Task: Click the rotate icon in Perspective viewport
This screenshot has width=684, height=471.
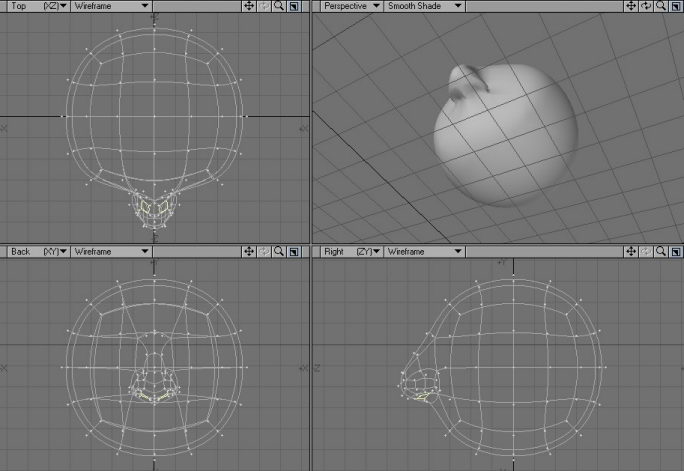Action: pyautogui.click(x=646, y=6)
